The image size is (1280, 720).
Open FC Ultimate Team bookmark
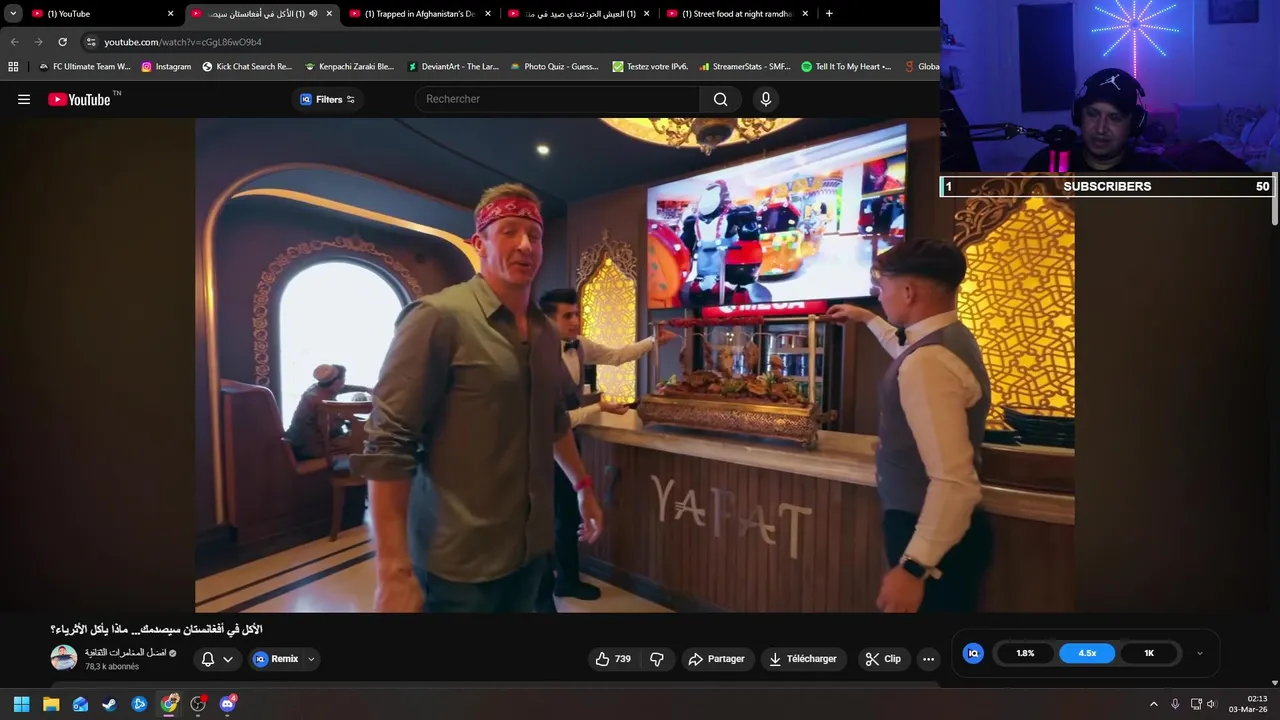tap(84, 66)
